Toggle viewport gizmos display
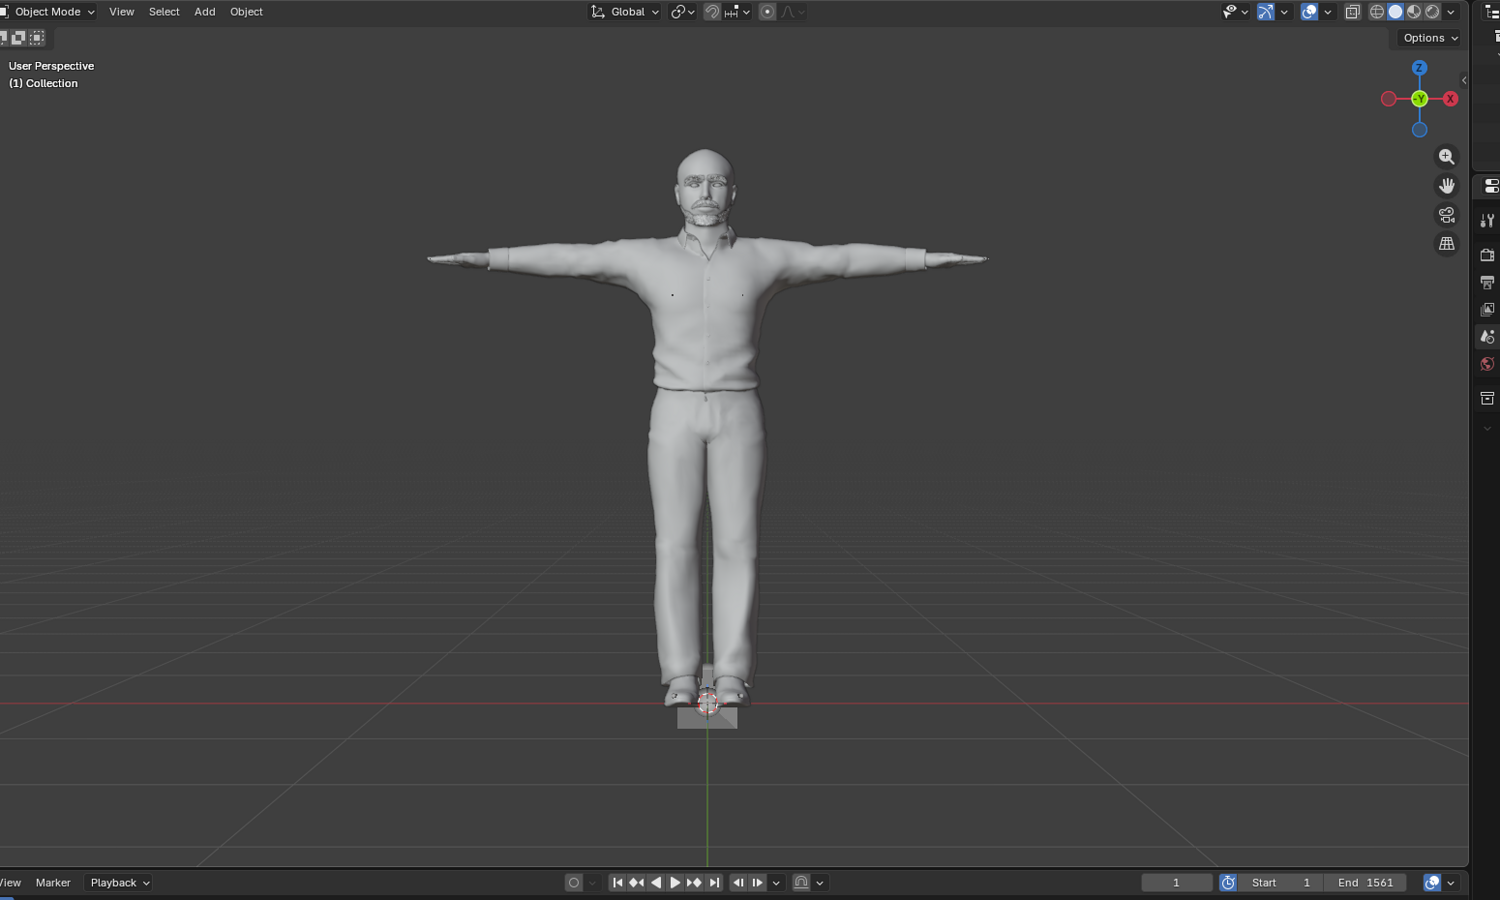 (1266, 12)
